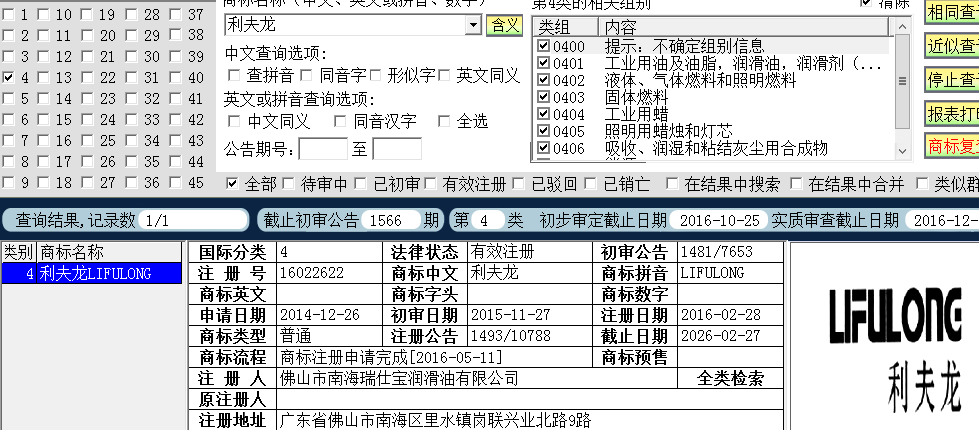Uncheck the 全部 status filter
The width and height of the screenshot is (979, 430).
[232, 183]
